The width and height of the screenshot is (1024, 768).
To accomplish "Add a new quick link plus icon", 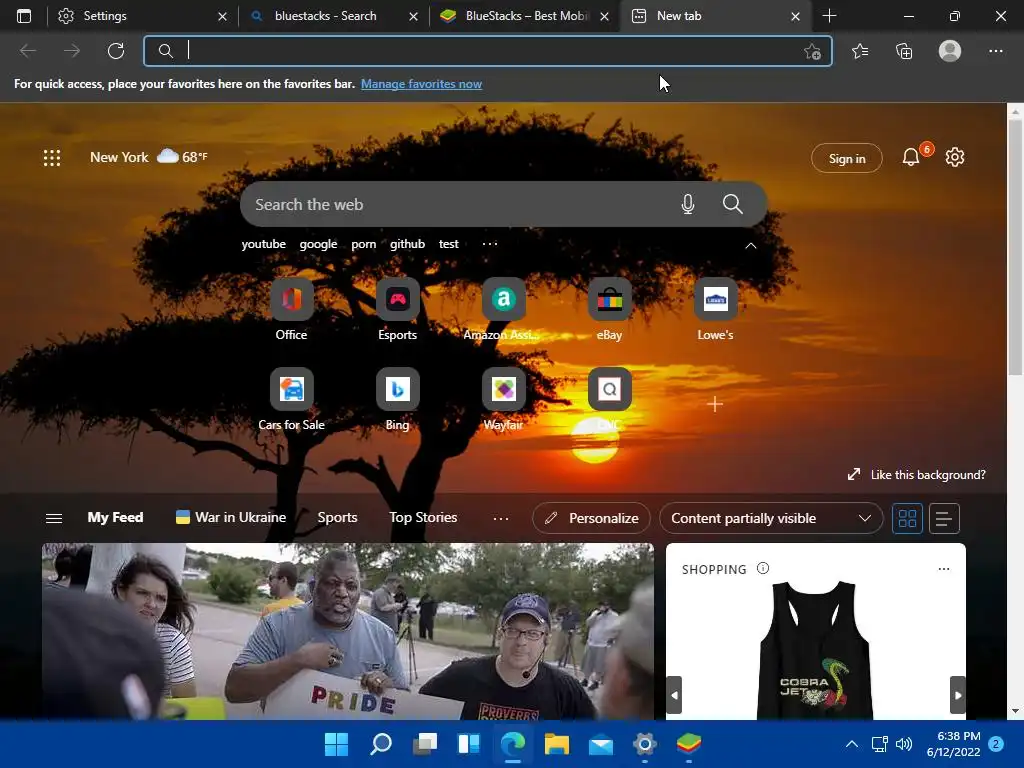I will pyautogui.click(x=715, y=404).
